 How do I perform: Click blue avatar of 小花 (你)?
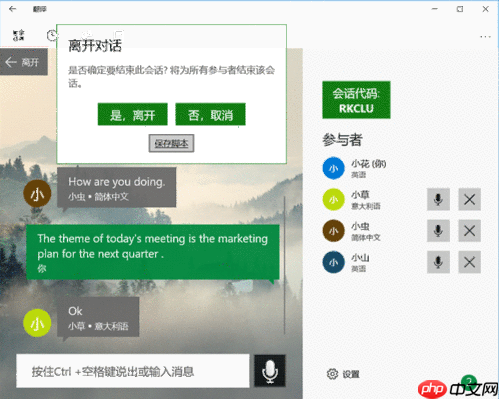pyautogui.click(x=333, y=168)
